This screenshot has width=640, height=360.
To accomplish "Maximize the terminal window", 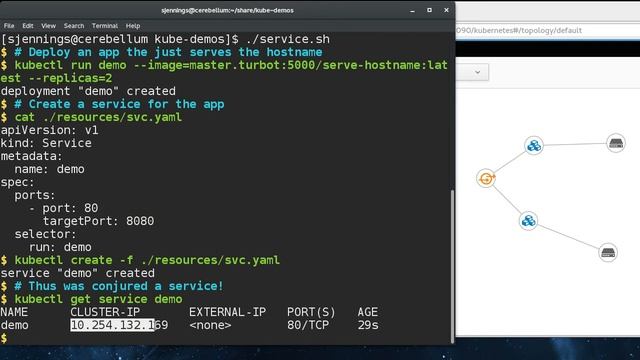I will (x=429, y=10).
